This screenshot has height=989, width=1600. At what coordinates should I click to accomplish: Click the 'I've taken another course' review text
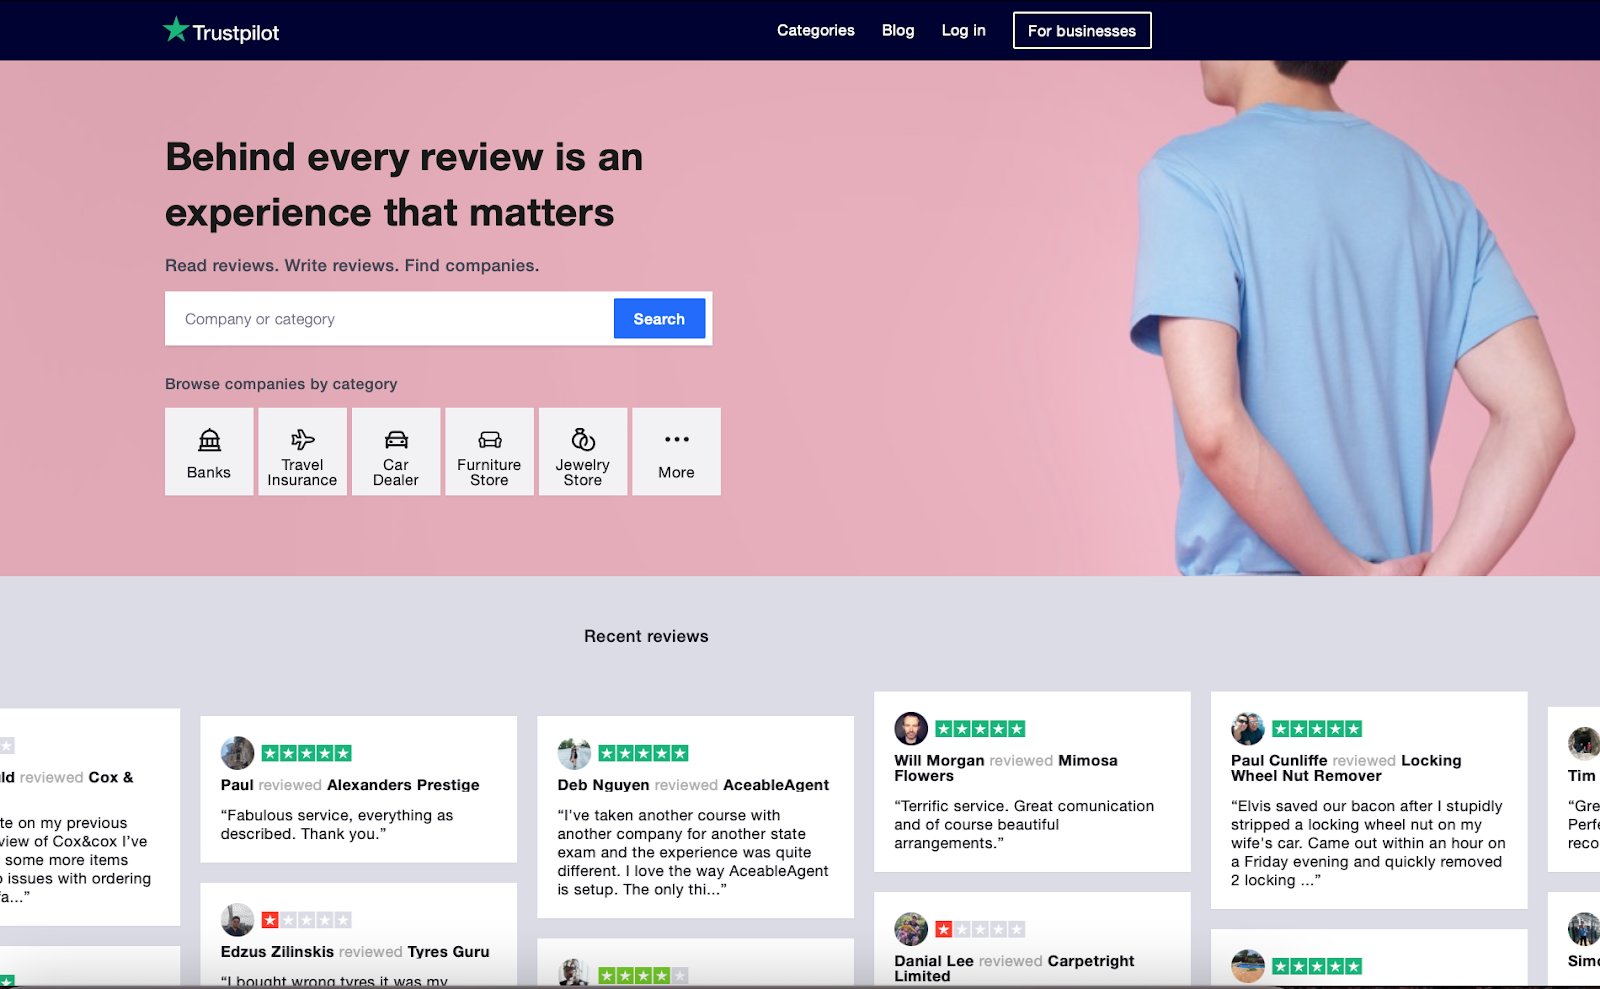693,852
